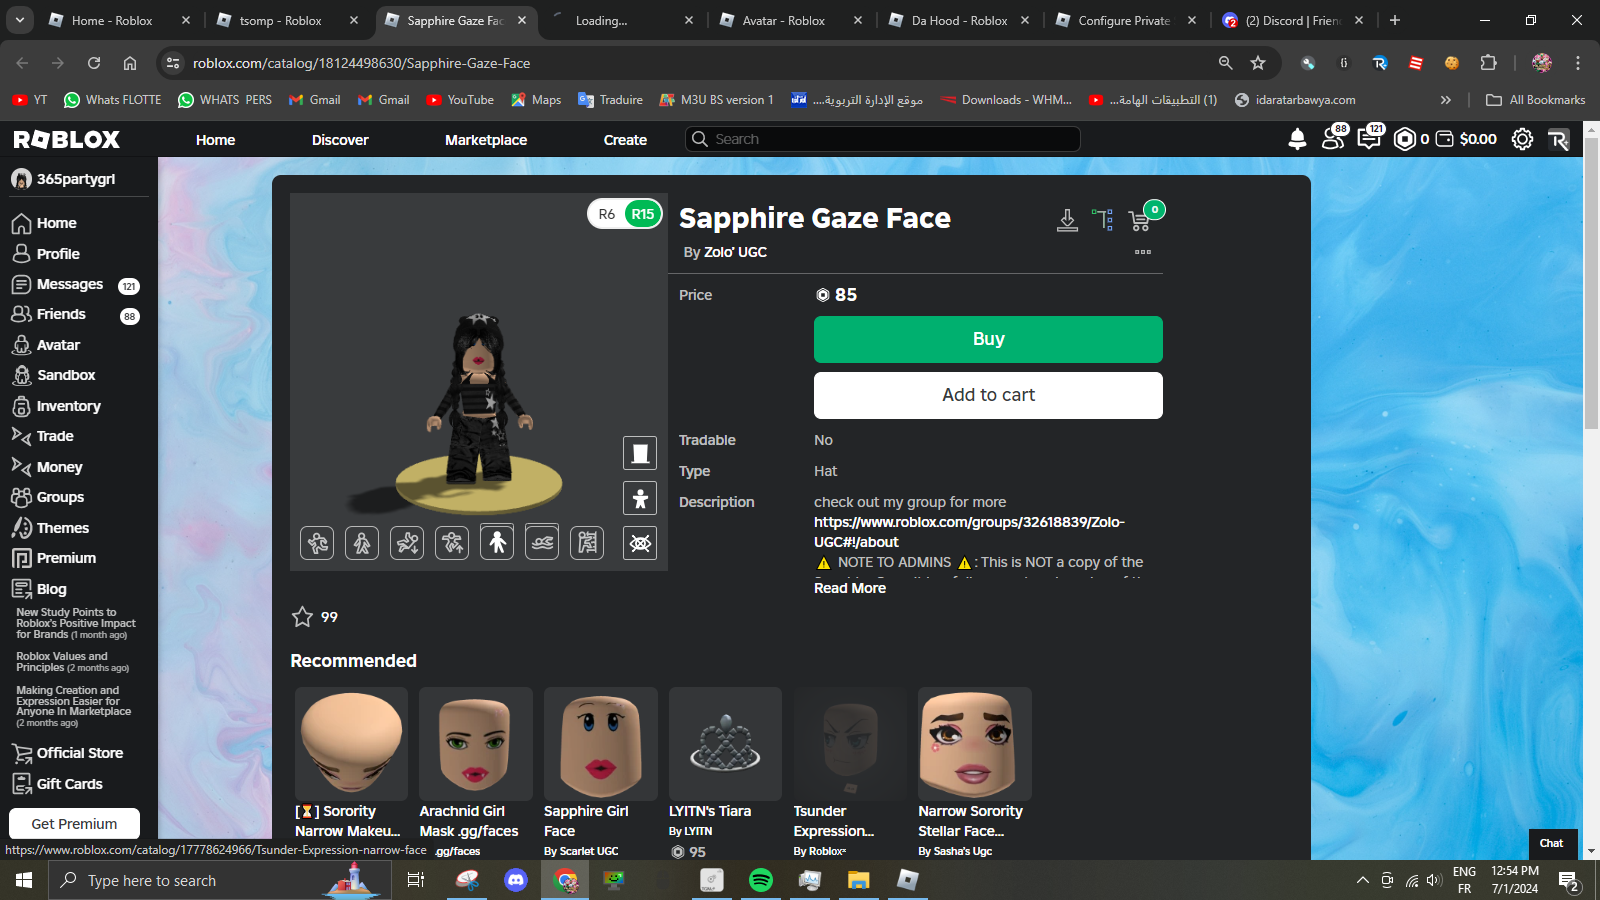Switch to the Da Hood - Roblox browser tab

(960, 21)
